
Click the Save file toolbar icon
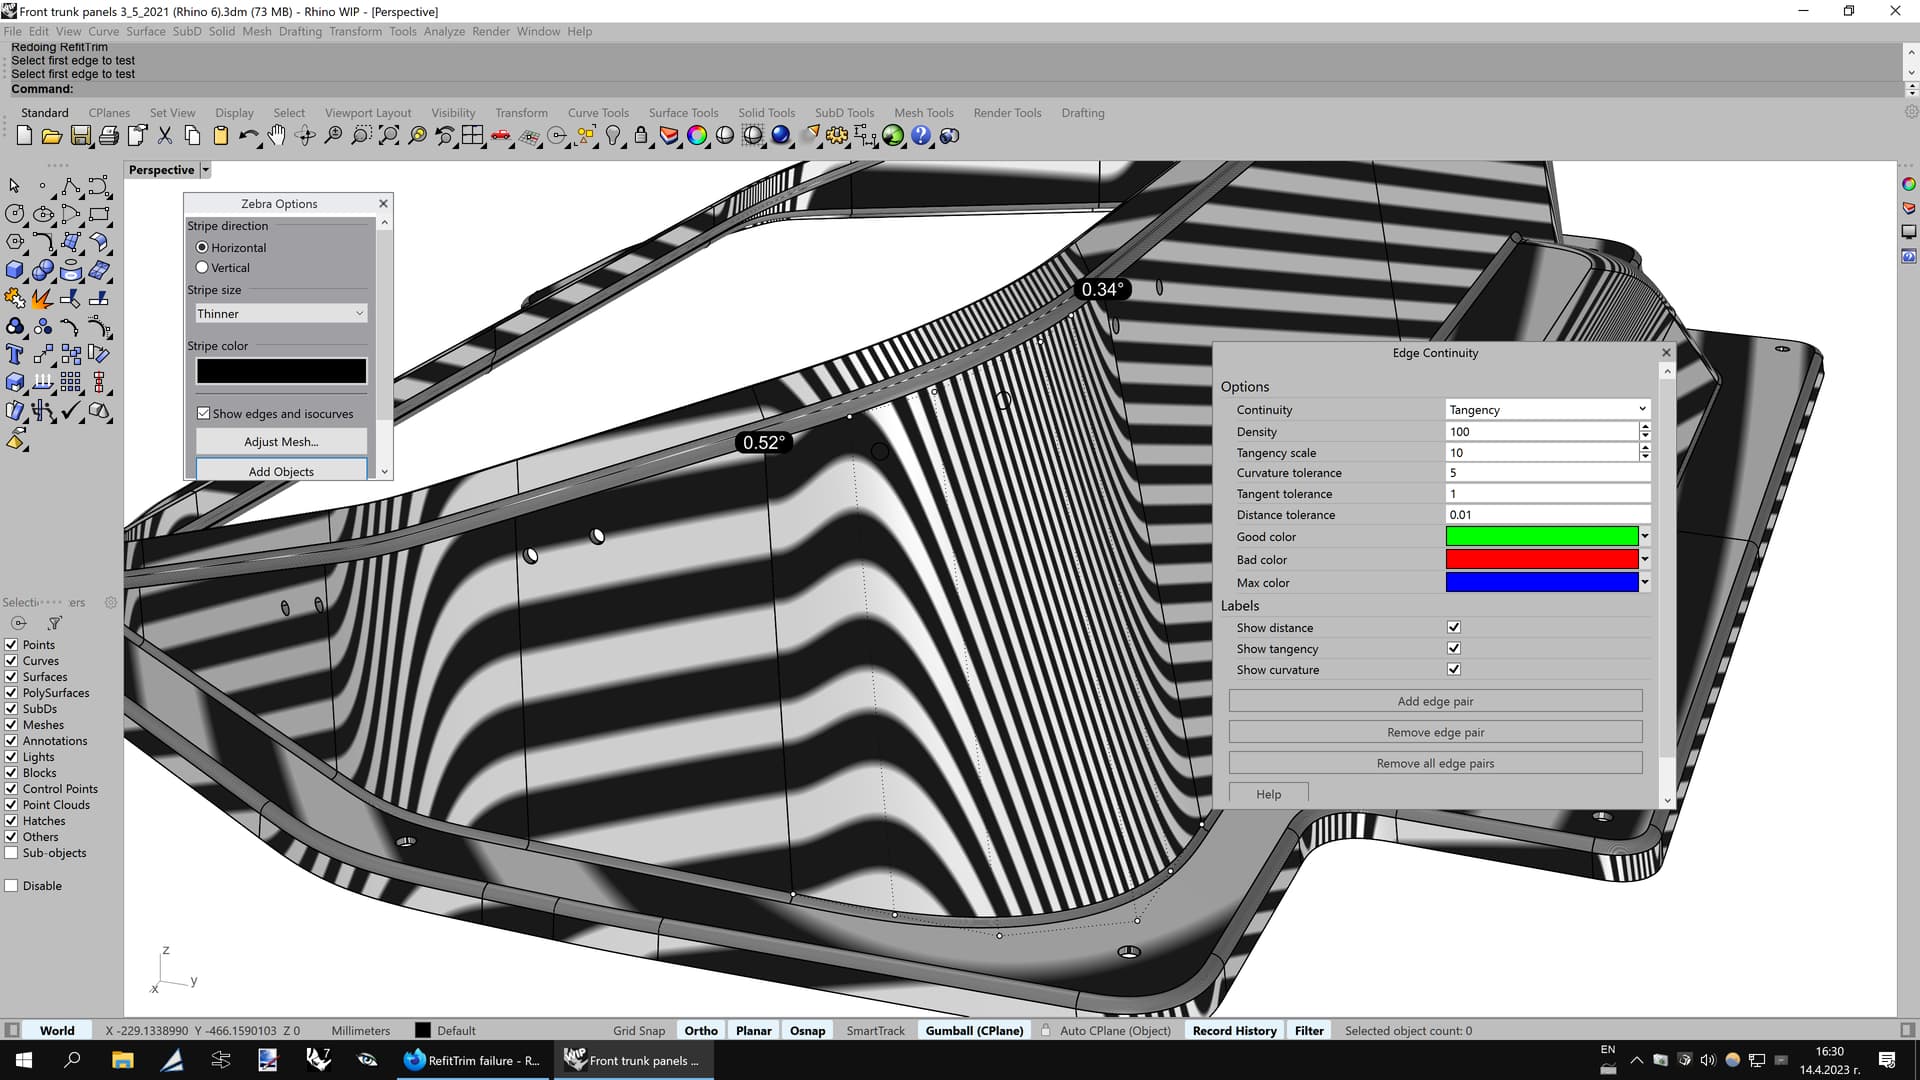tap(81, 135)
